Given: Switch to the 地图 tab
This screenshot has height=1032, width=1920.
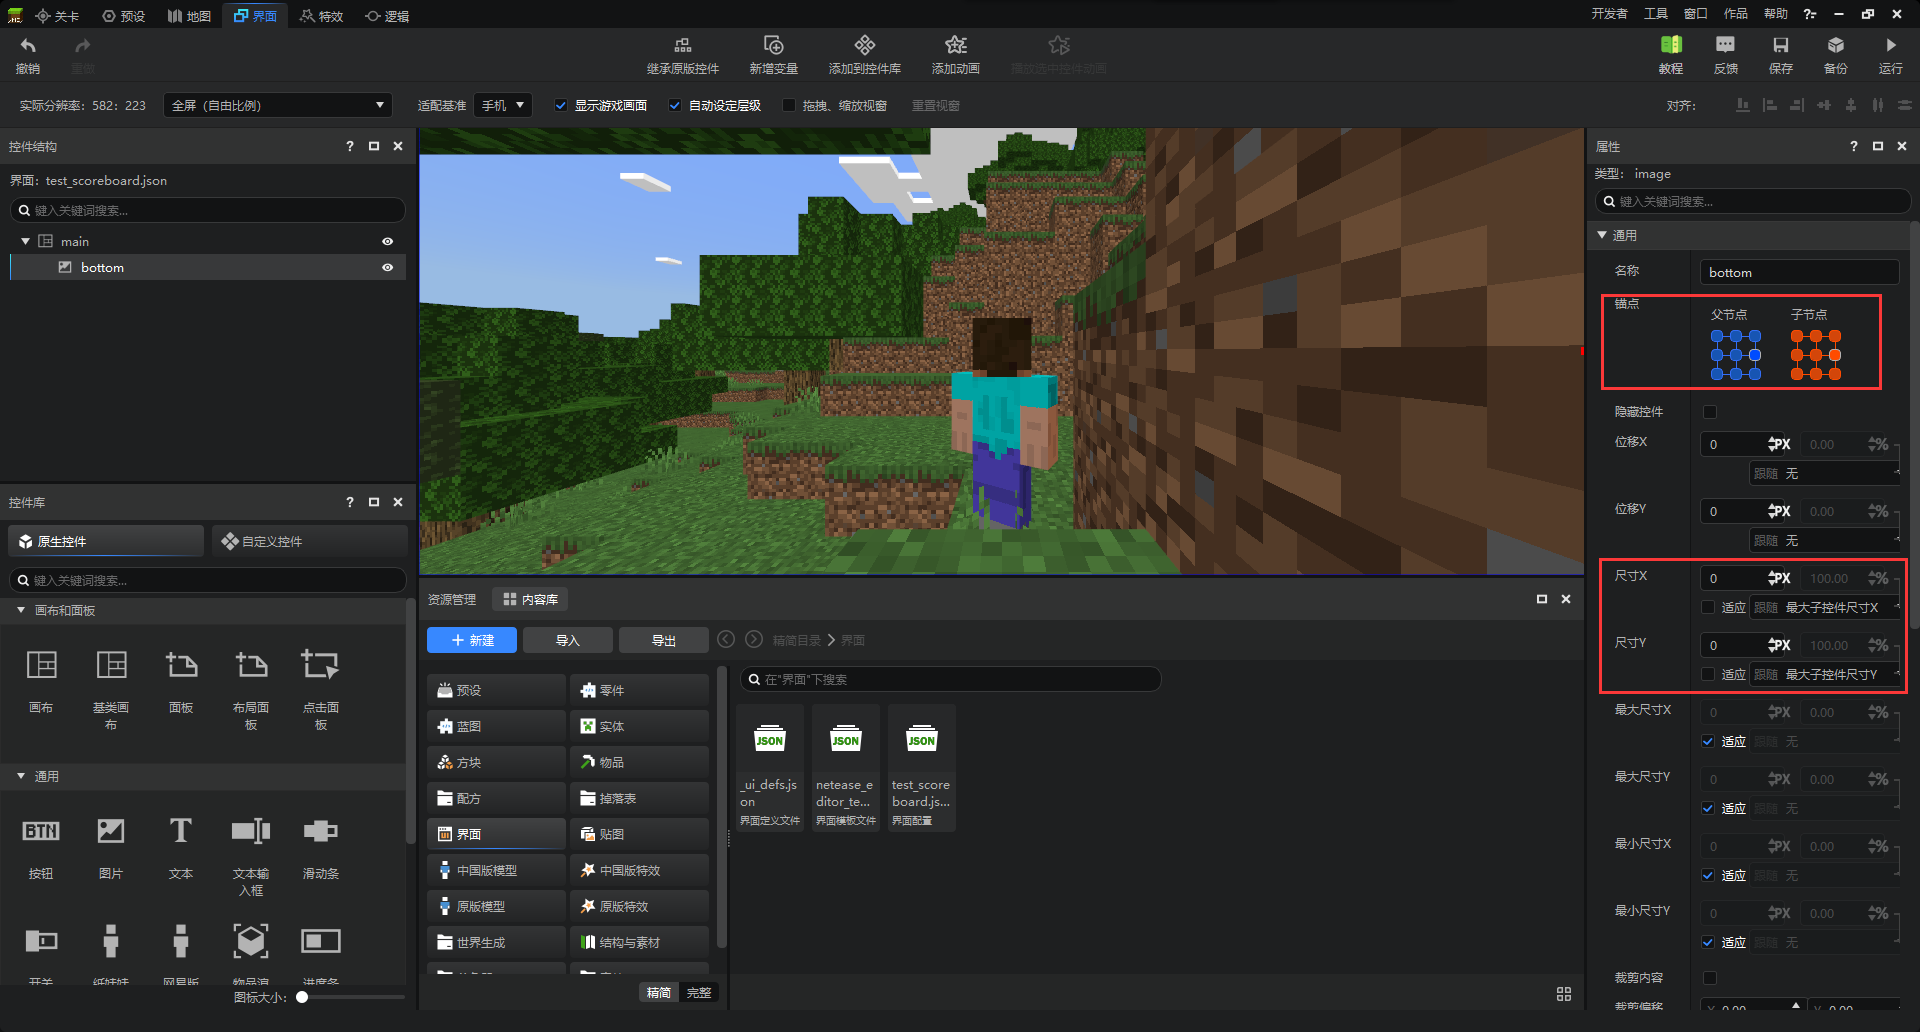Looking at the screenshot, I should point(189,16).
